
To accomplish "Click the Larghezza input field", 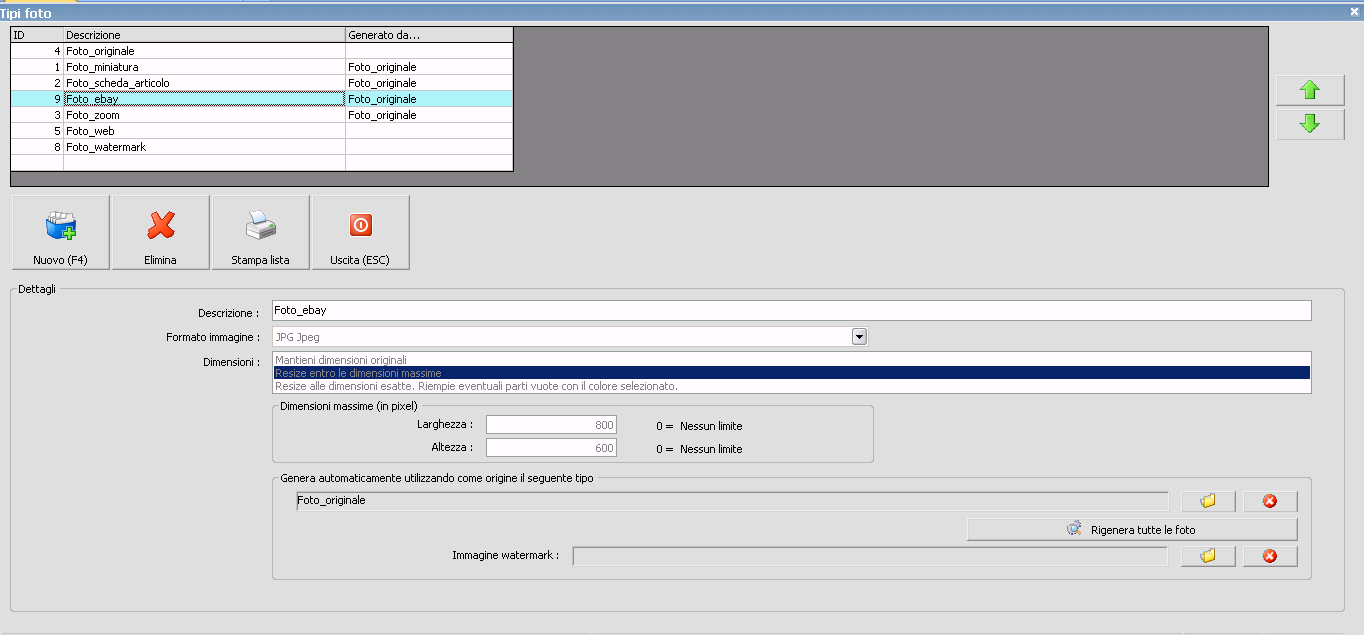I will pos(551,425).
